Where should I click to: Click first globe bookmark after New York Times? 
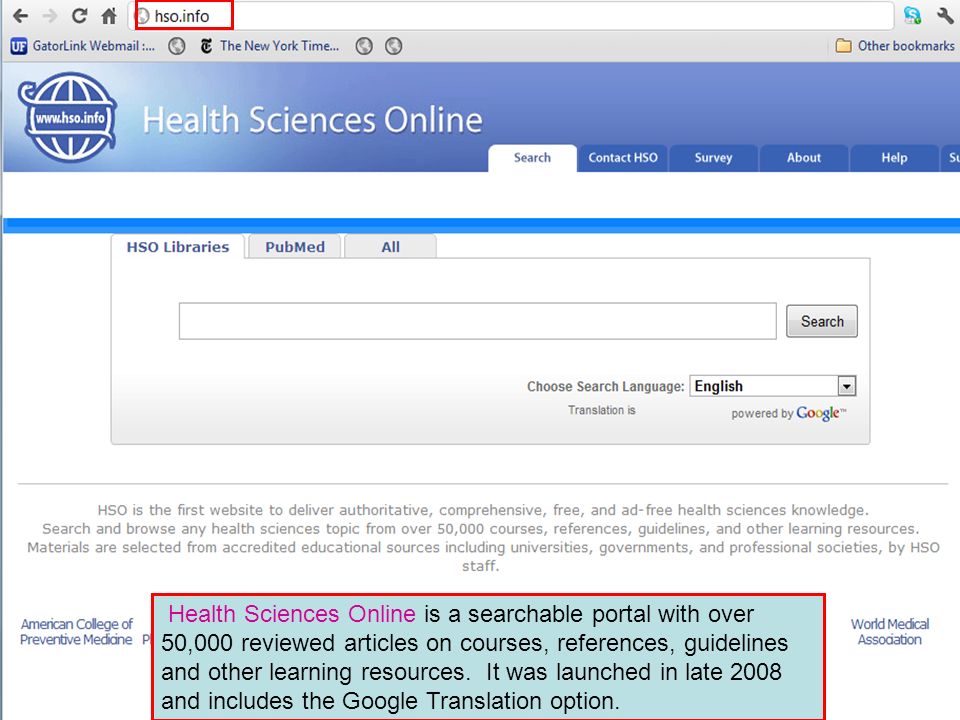pyautogui.click(x=364, y=46)
